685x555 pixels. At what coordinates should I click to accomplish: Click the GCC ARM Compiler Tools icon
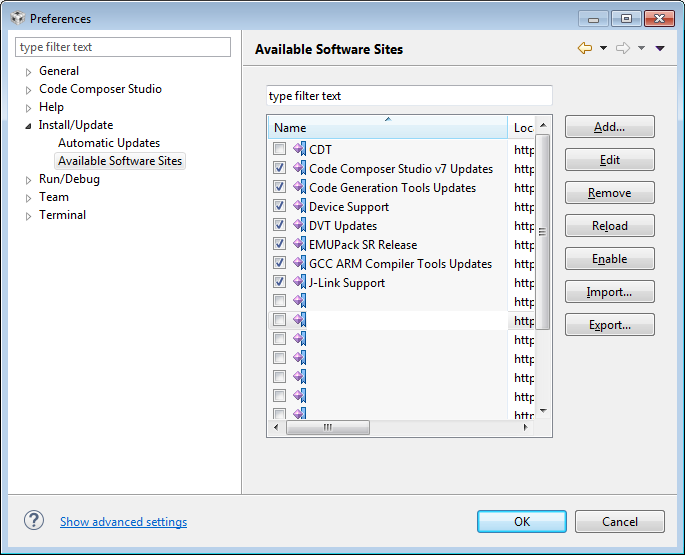coord(300,263)
